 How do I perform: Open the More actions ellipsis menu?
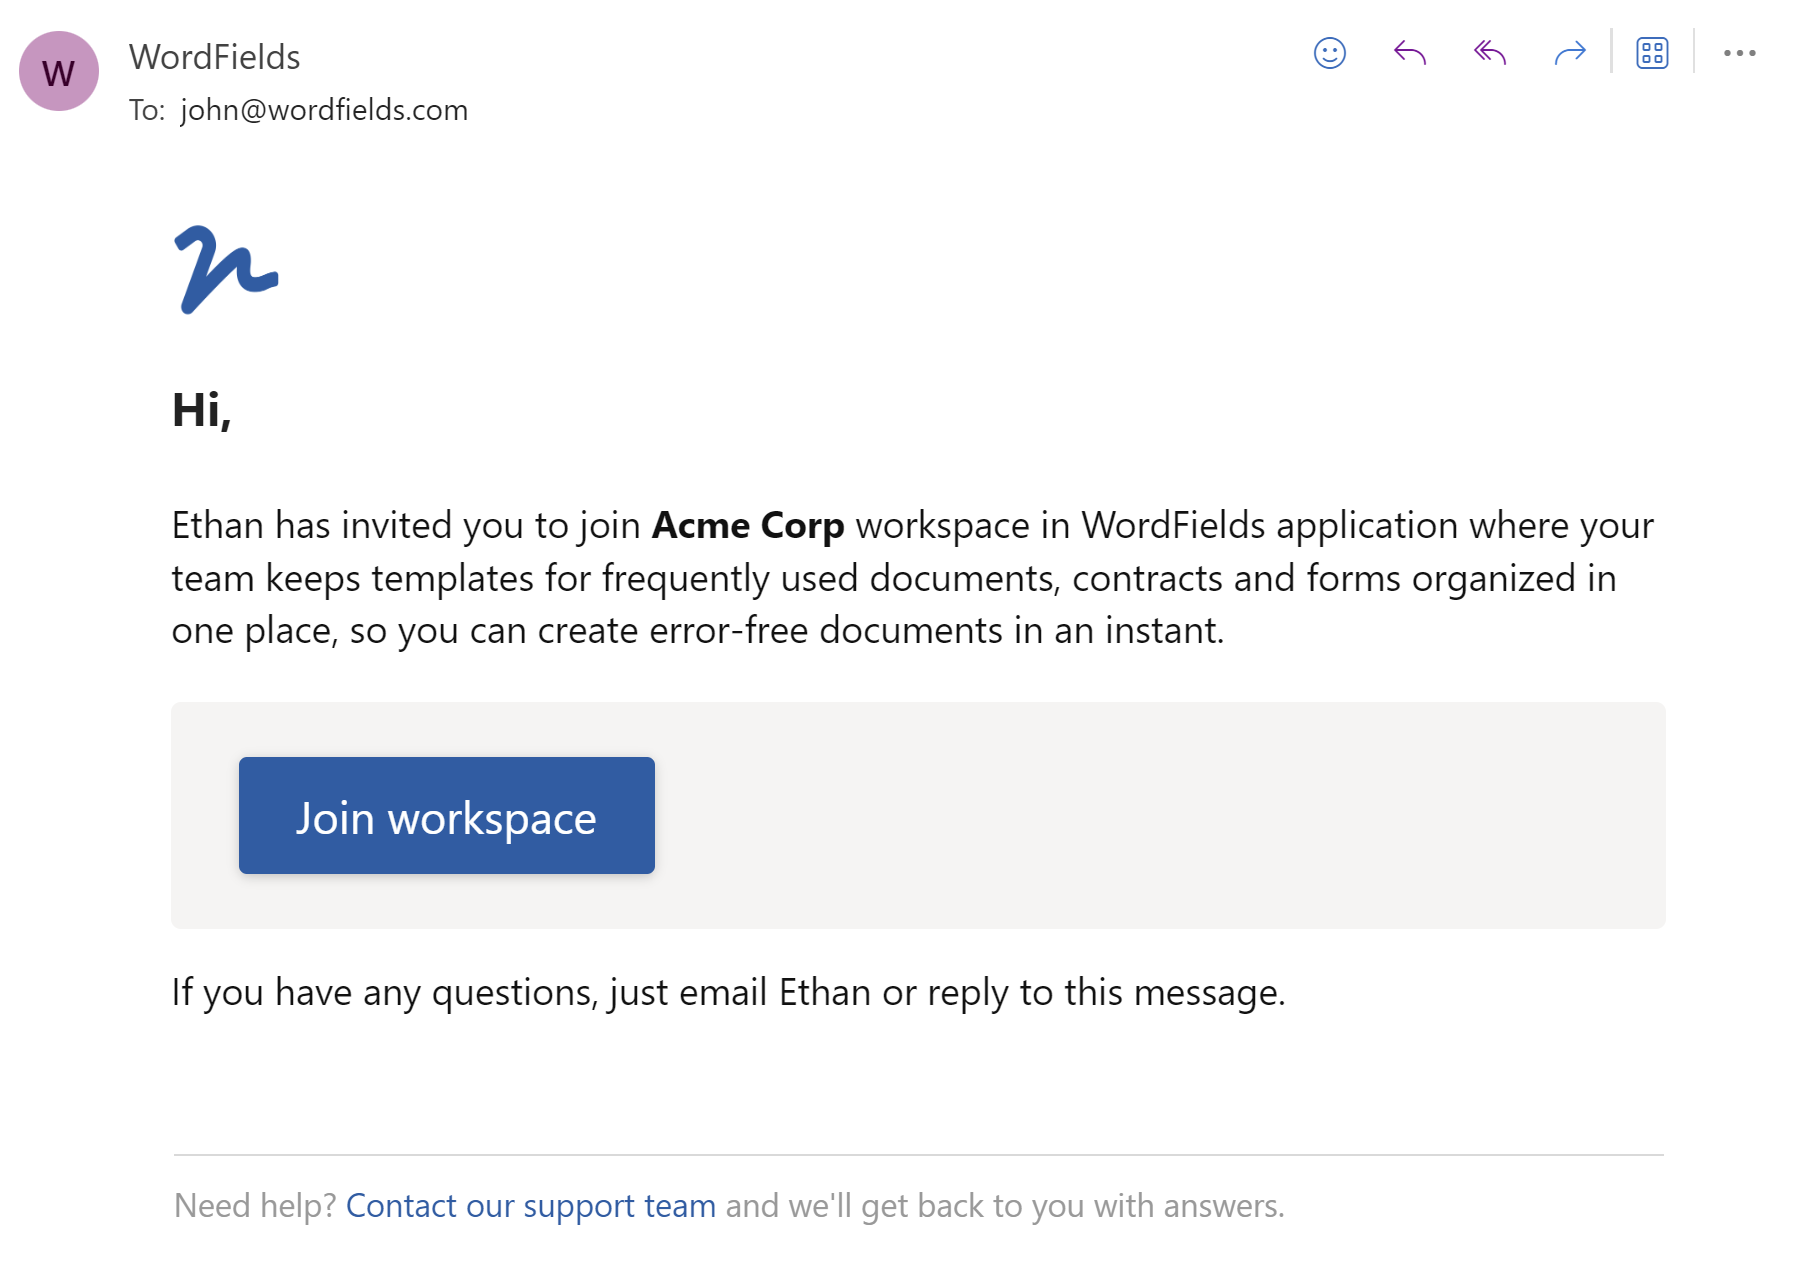pos(1739,53)
